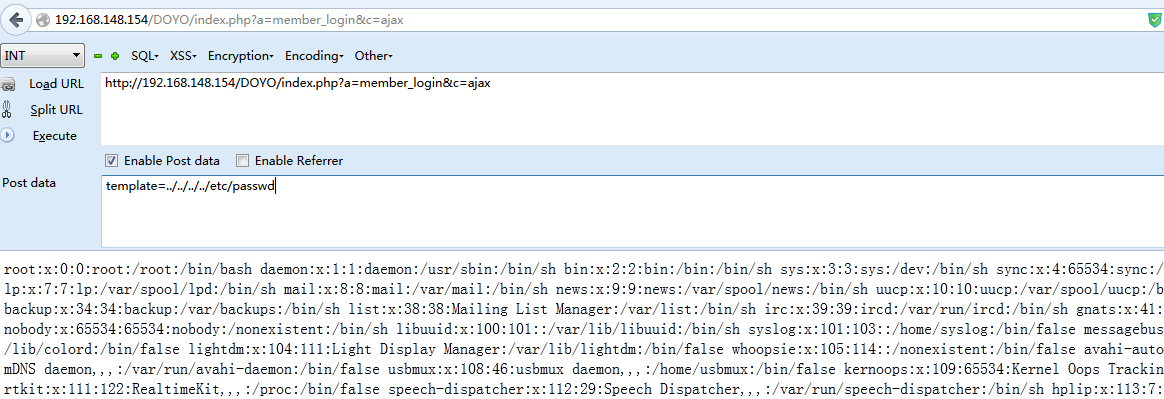
Task: Click the green shield icon in address bar
Action: tap(1153, 20)
